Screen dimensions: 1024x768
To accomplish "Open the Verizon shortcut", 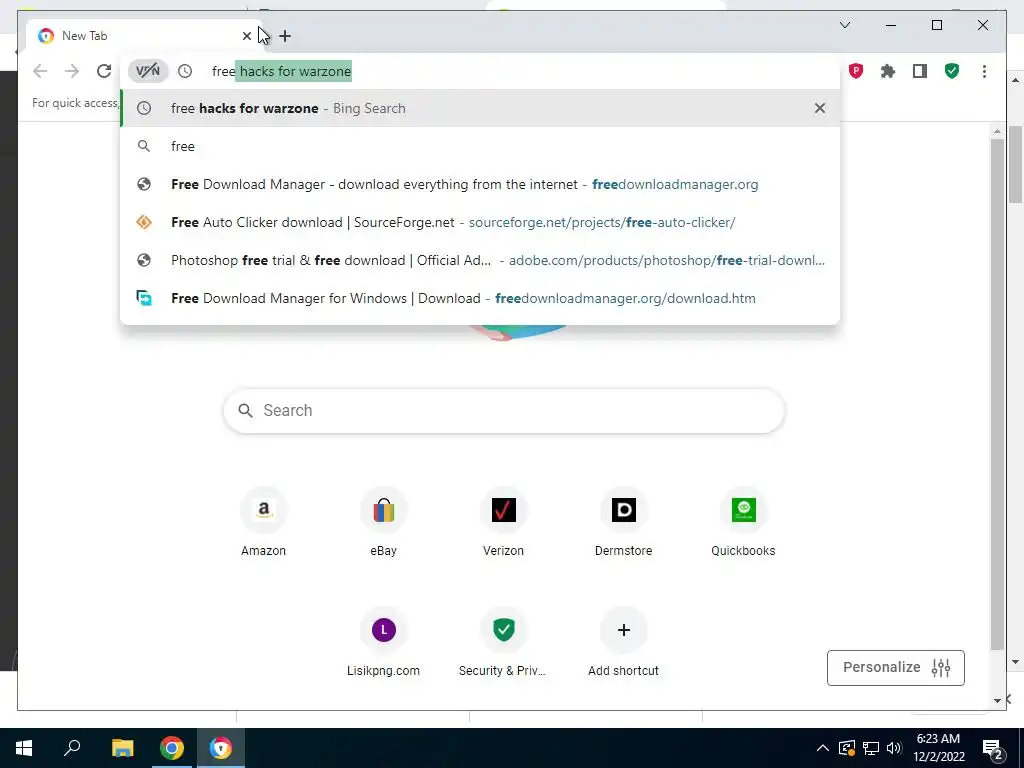I will click(504, 522).
